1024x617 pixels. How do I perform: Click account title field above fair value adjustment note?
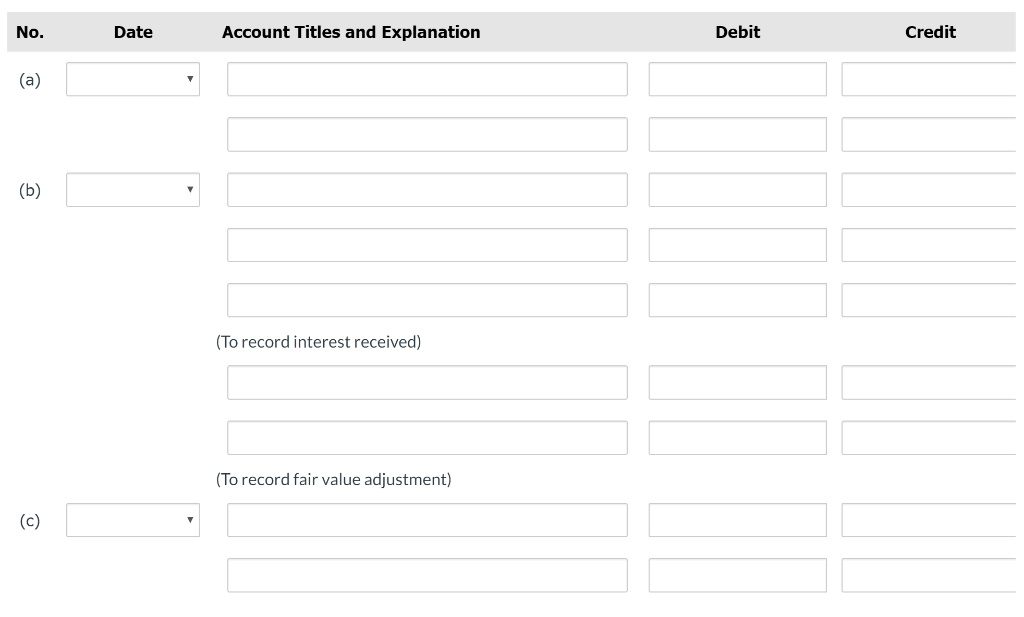click(427, 437)
